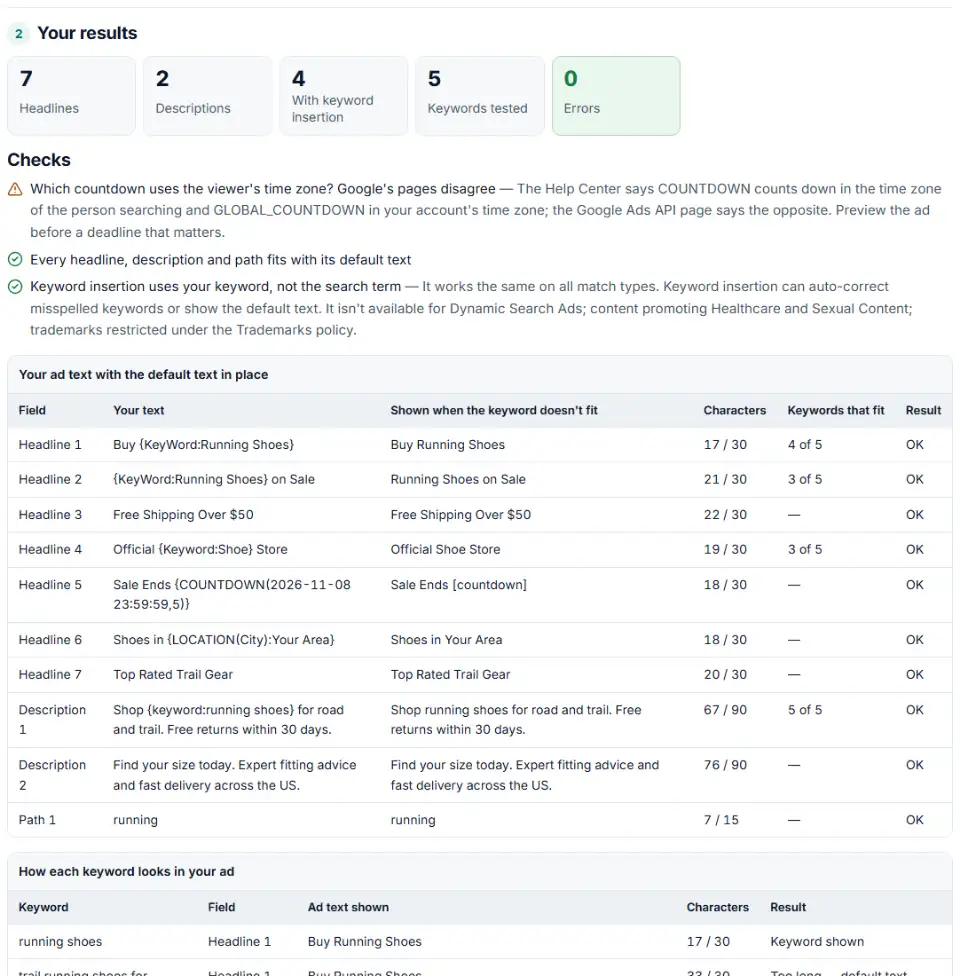Click 'Shown when the keyword doesn't fit' header
This screenshot has width=960, height=976.
494,410
